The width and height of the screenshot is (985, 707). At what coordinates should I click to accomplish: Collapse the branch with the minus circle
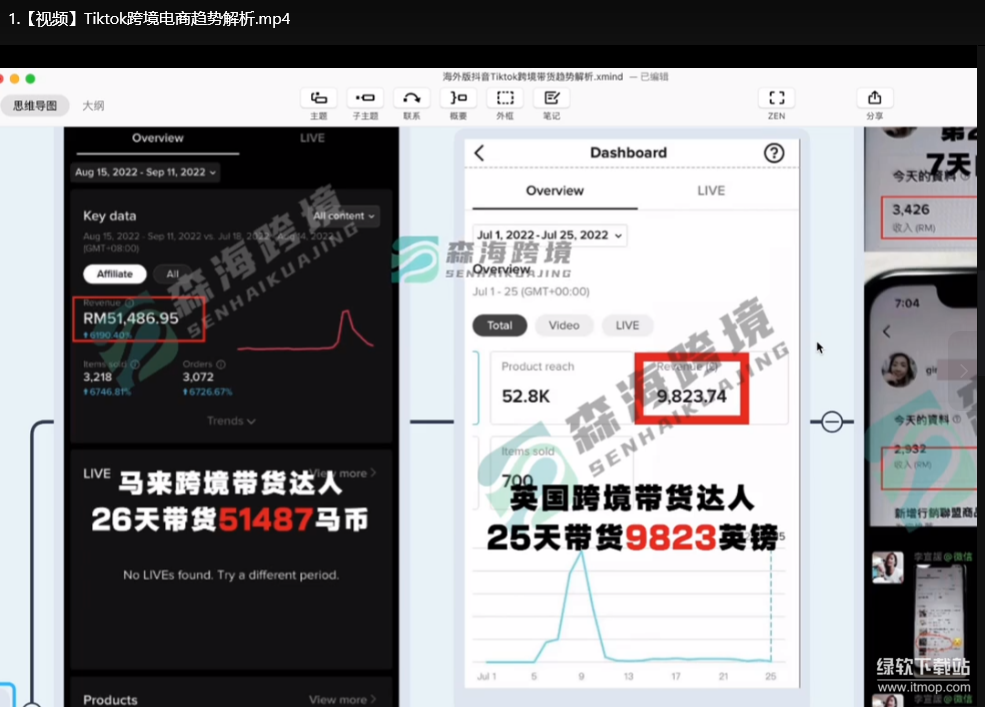832,422
